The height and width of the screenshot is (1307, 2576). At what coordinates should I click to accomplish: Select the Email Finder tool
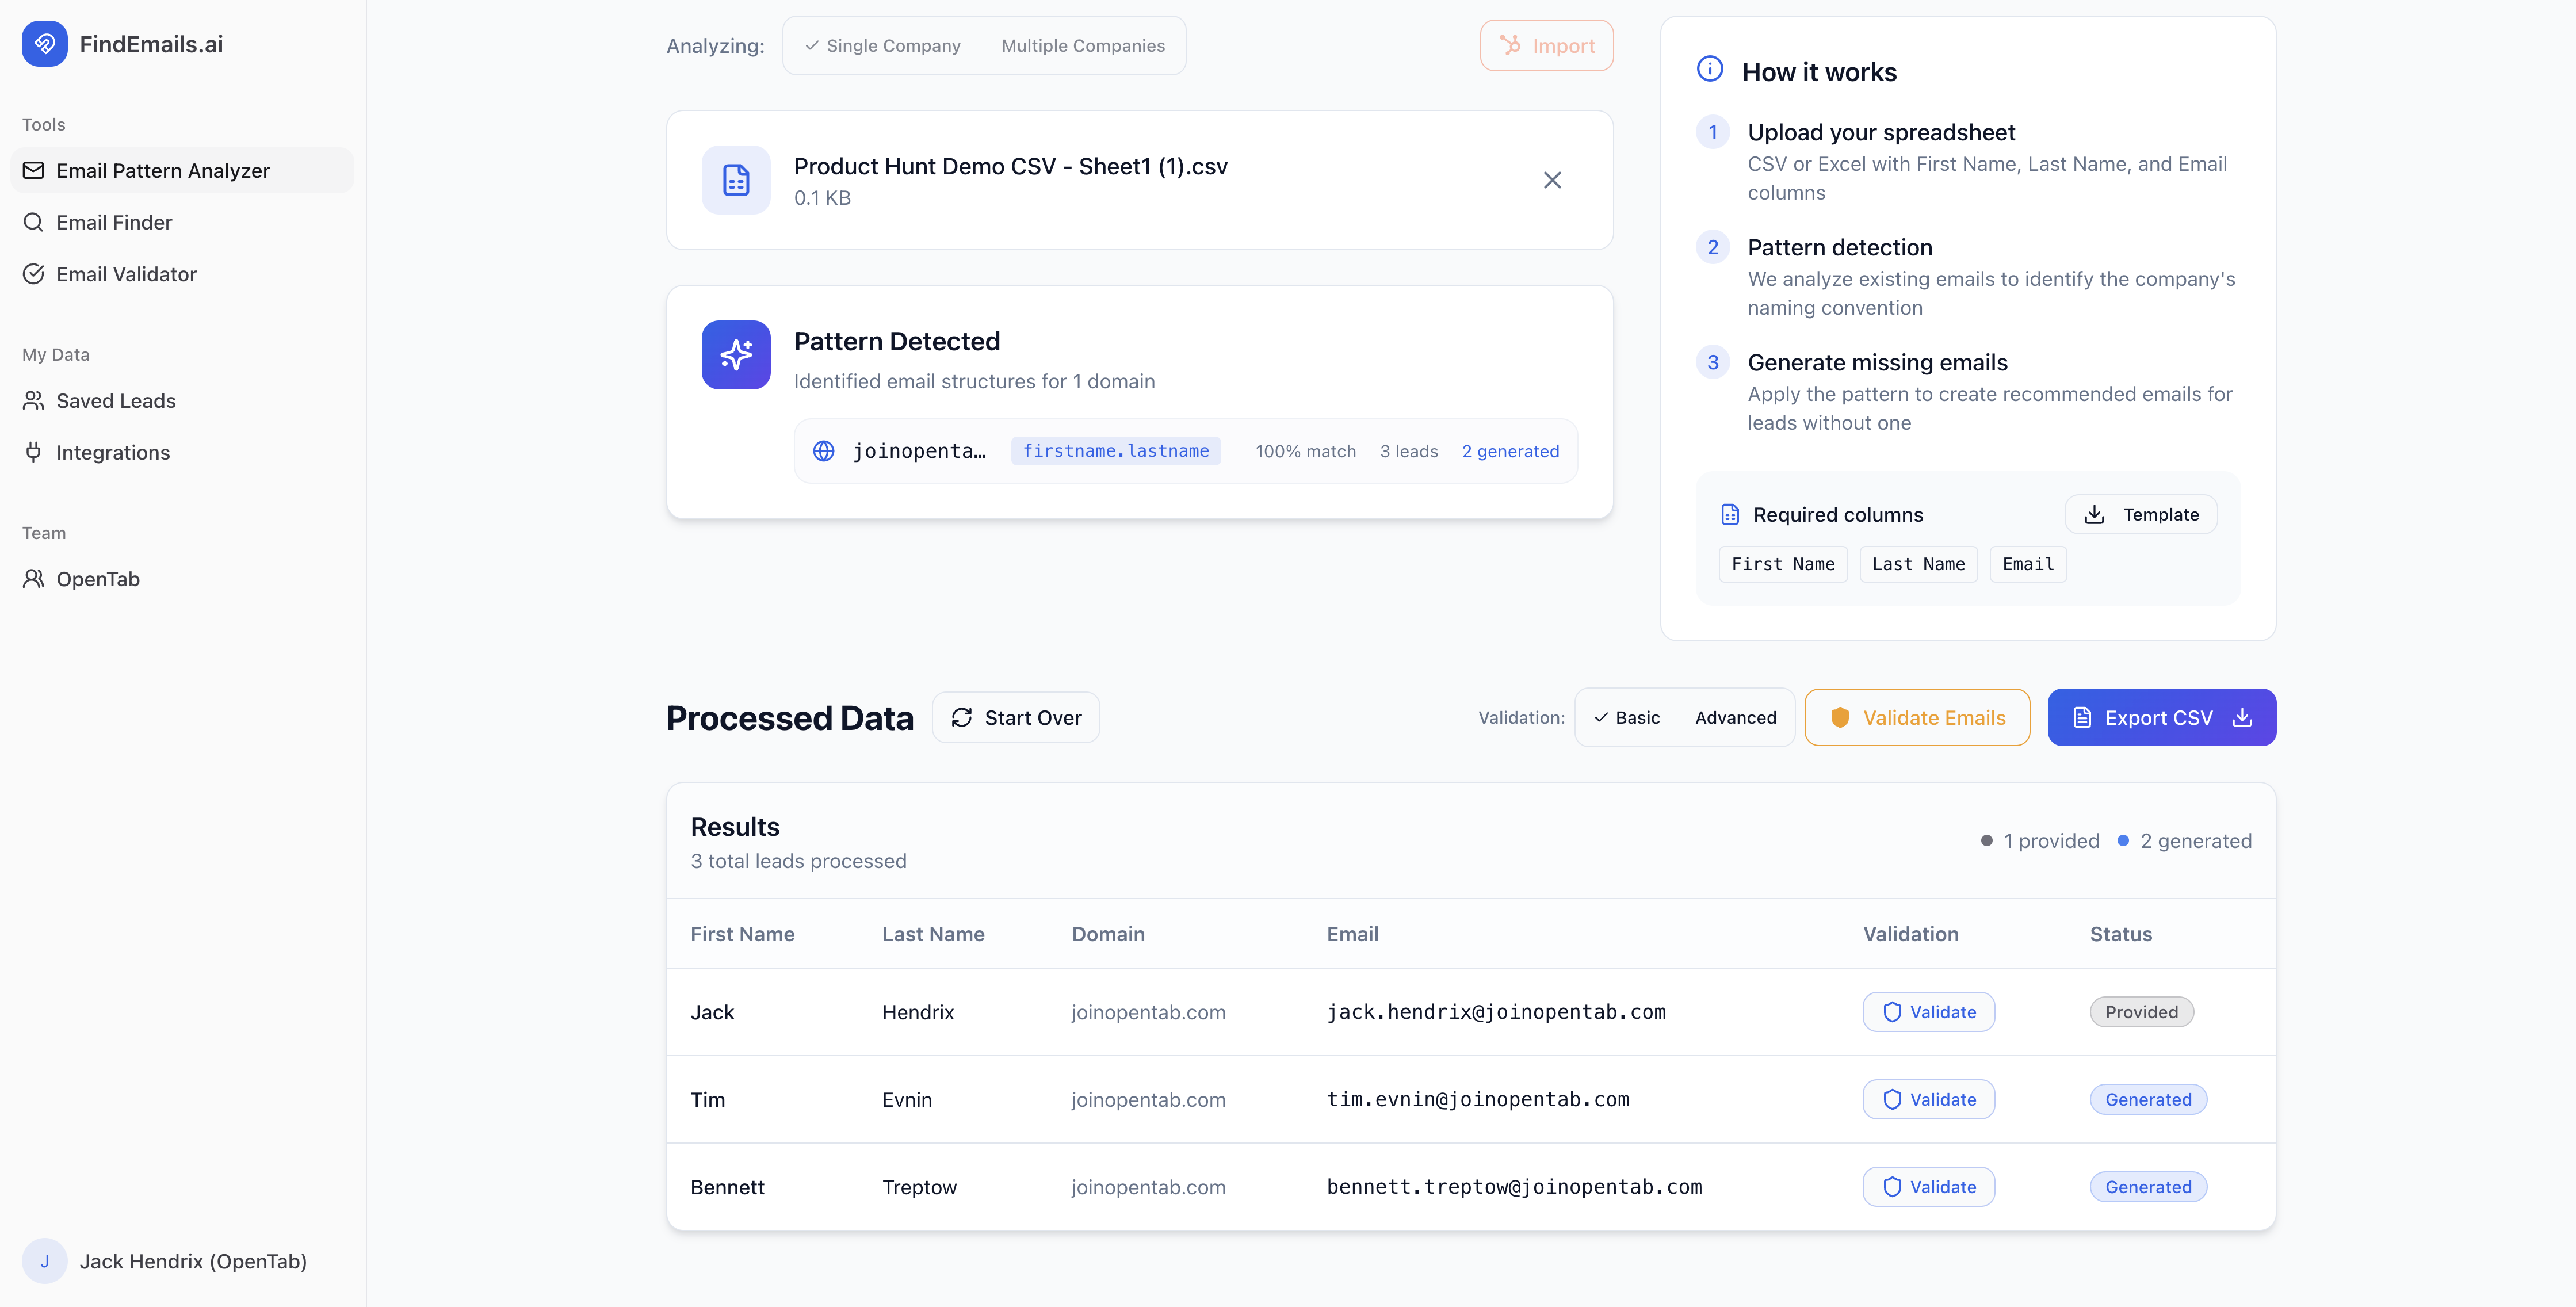pos(116,222)
